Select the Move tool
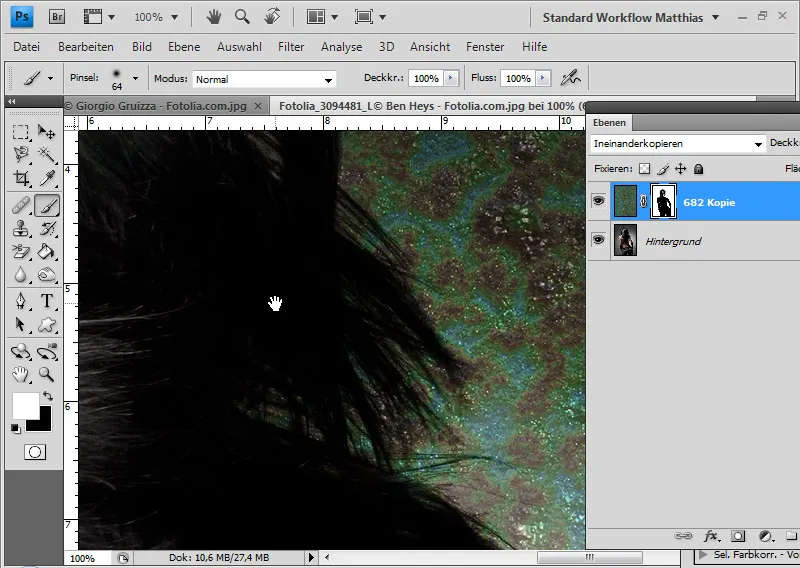Image resolution: width=800 pixels, height=568 pixels. tap(47, 132)
